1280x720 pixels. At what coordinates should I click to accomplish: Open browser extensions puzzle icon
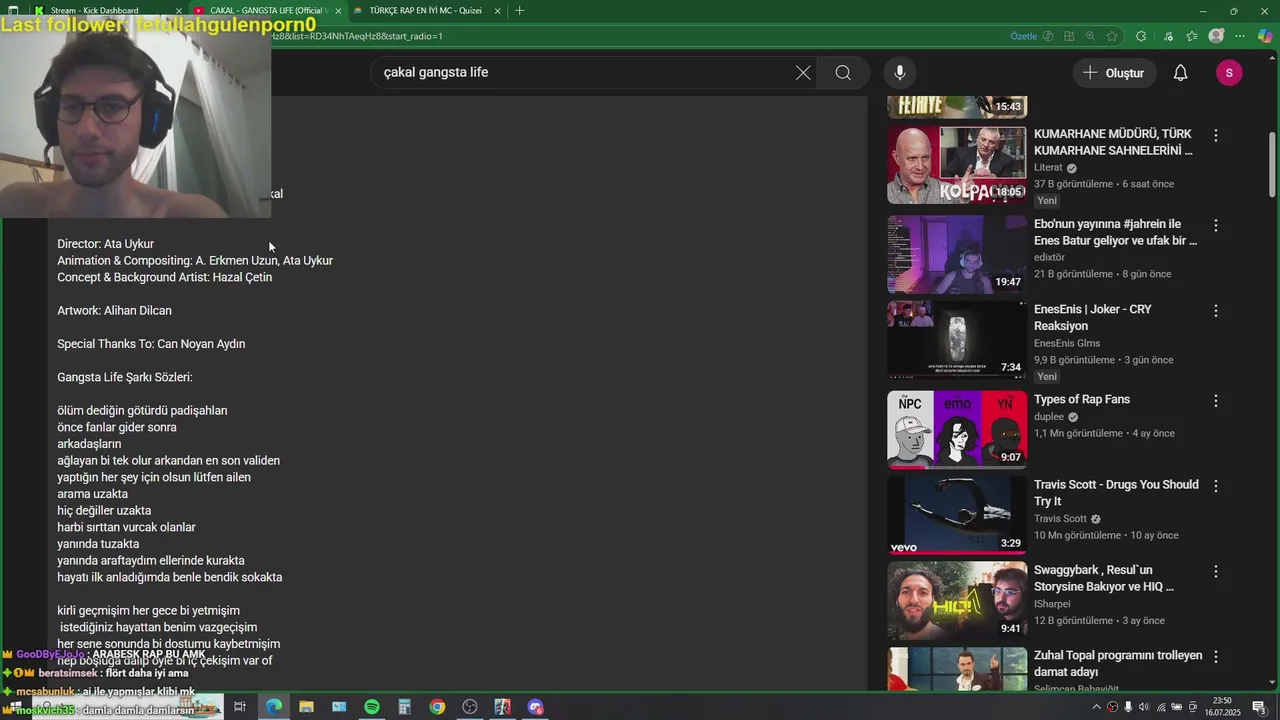coord(1141,36)
